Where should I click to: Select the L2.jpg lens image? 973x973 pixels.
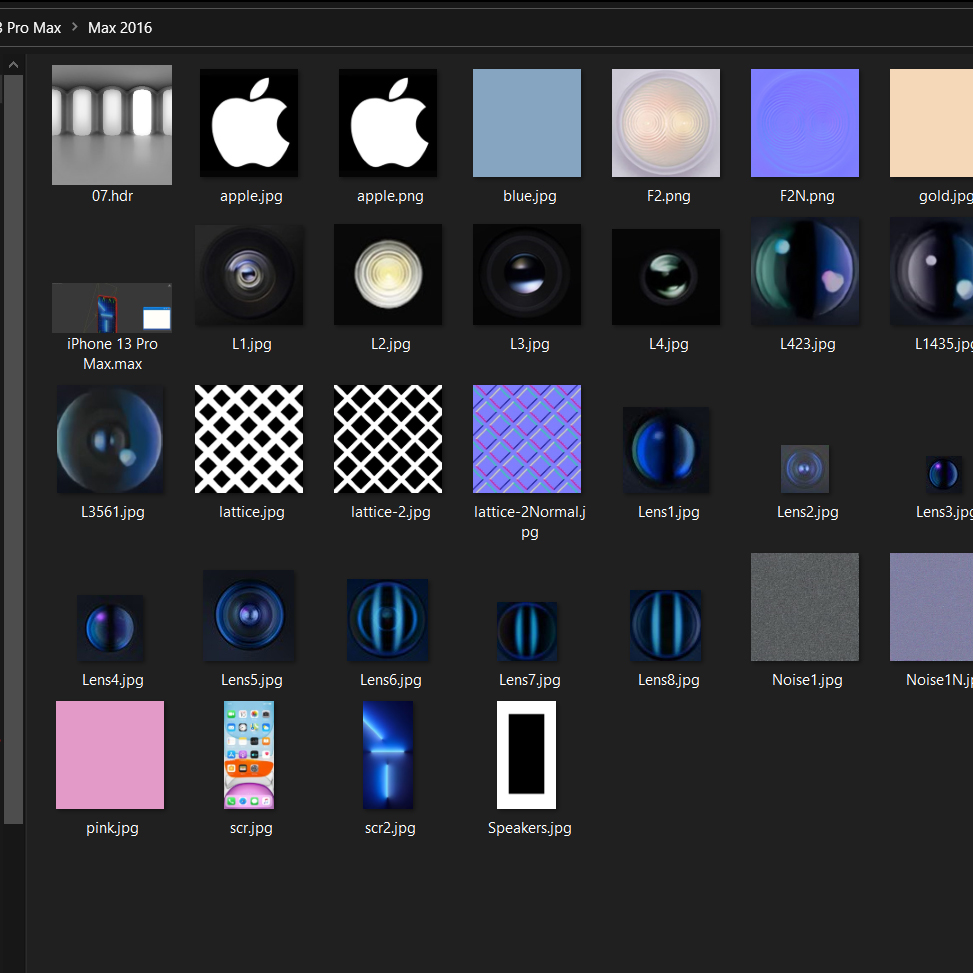pyautogui.click(x=388, y=275)
